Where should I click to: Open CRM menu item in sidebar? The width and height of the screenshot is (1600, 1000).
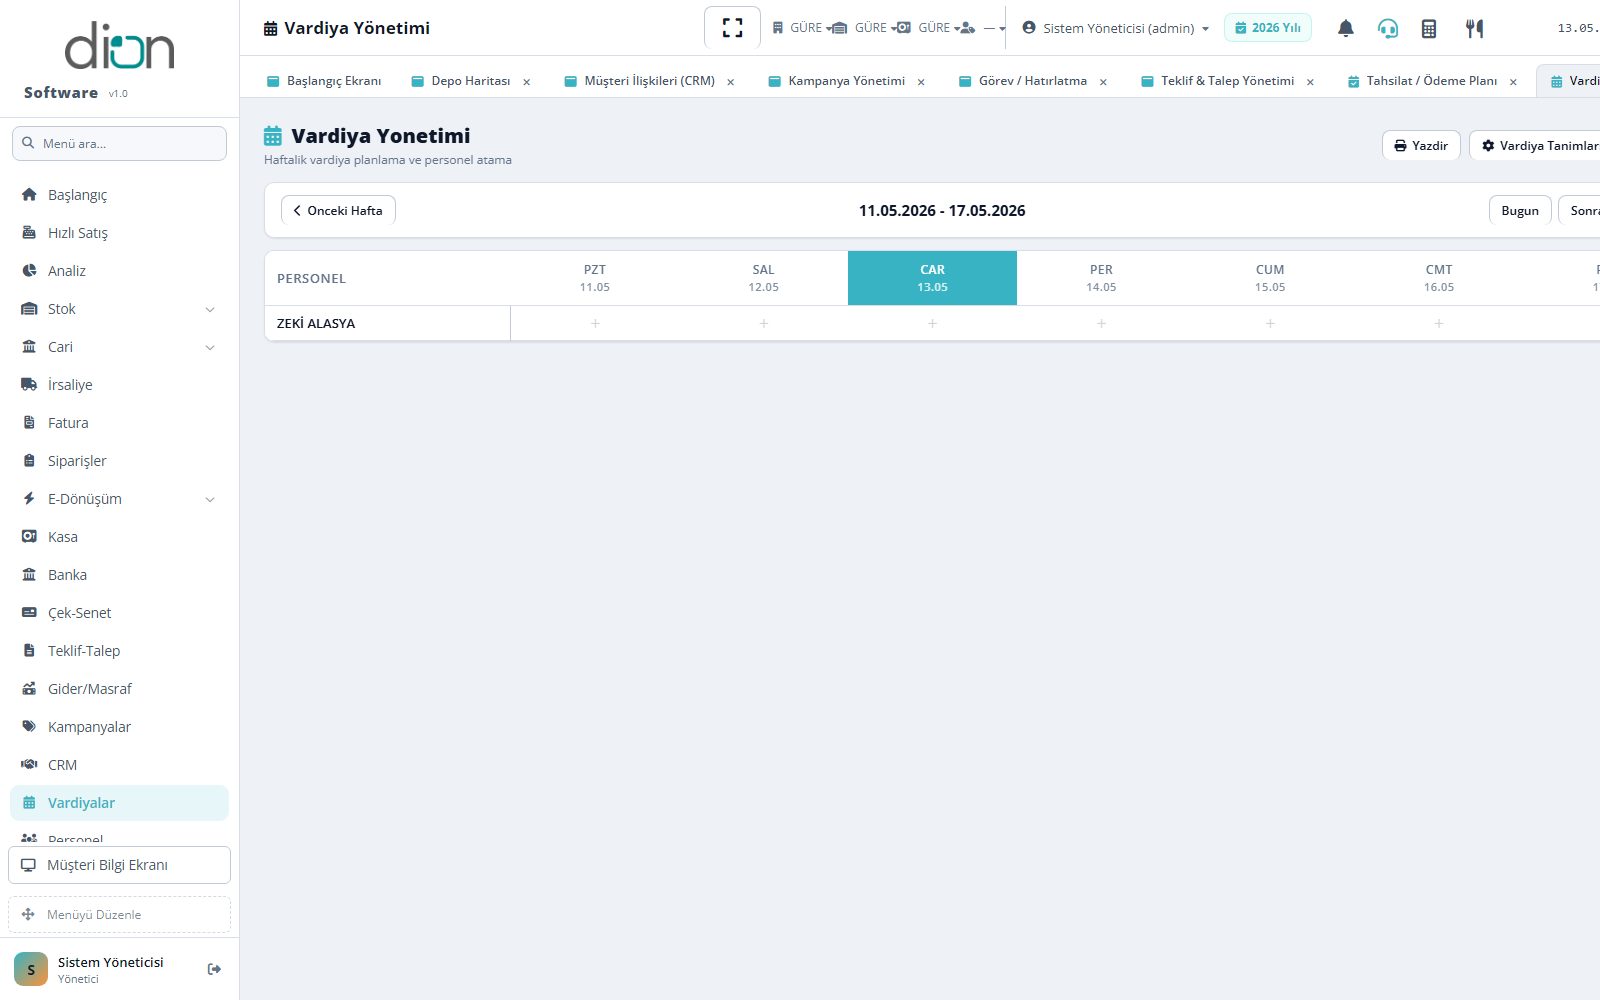pos(119,765)
